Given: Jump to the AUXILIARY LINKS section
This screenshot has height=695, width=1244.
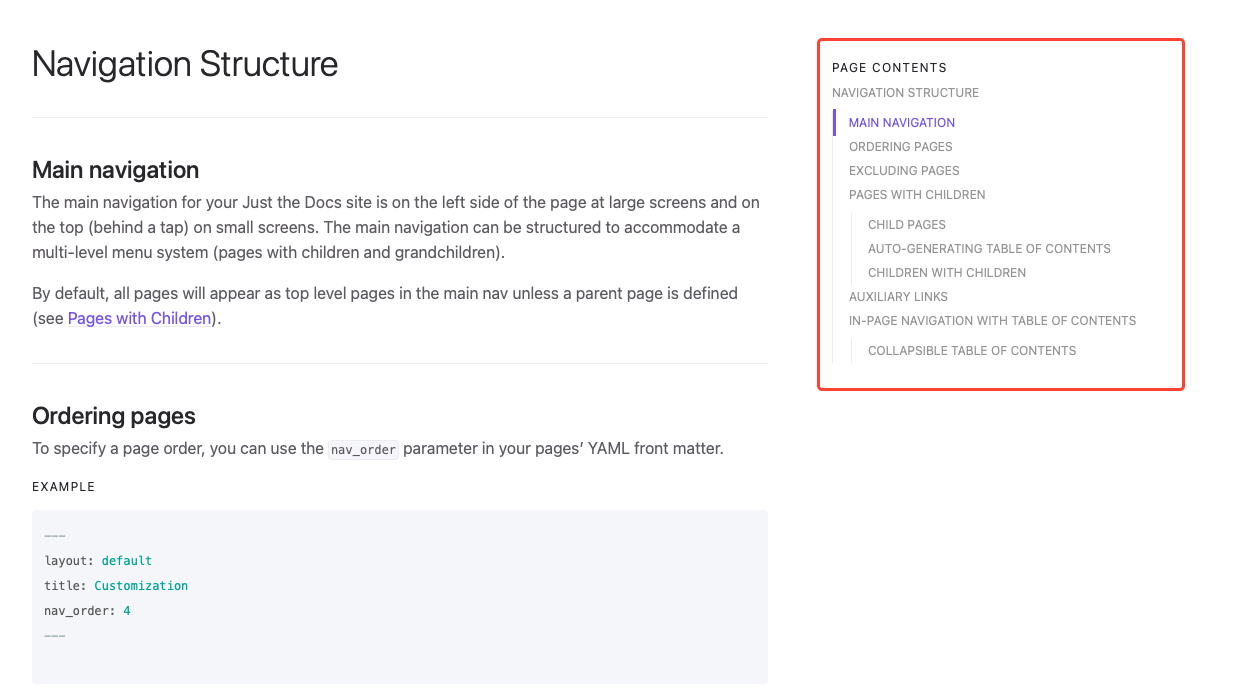Looking at the screenshot, I should (x=898, y=296).
